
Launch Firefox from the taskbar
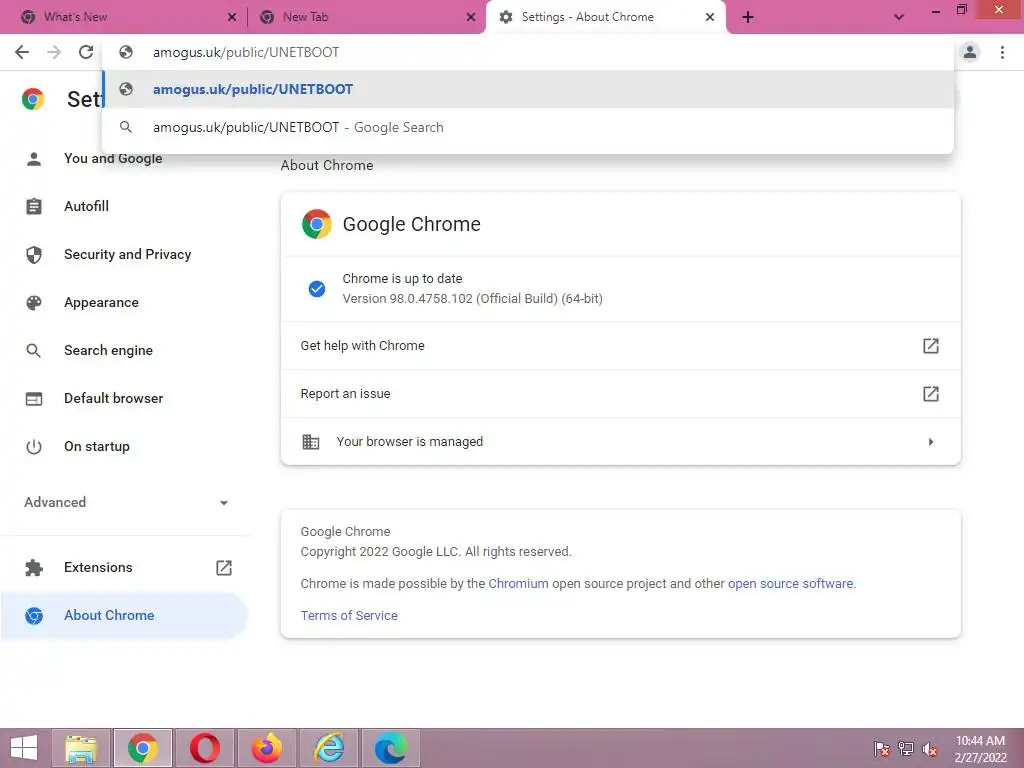[266, 748]
